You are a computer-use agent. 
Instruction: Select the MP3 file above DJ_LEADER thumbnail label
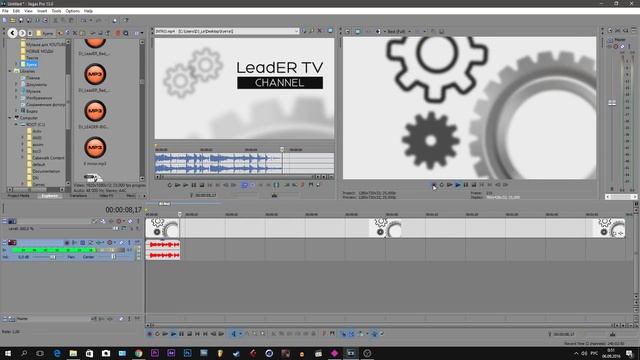click(x=95, y=111)
